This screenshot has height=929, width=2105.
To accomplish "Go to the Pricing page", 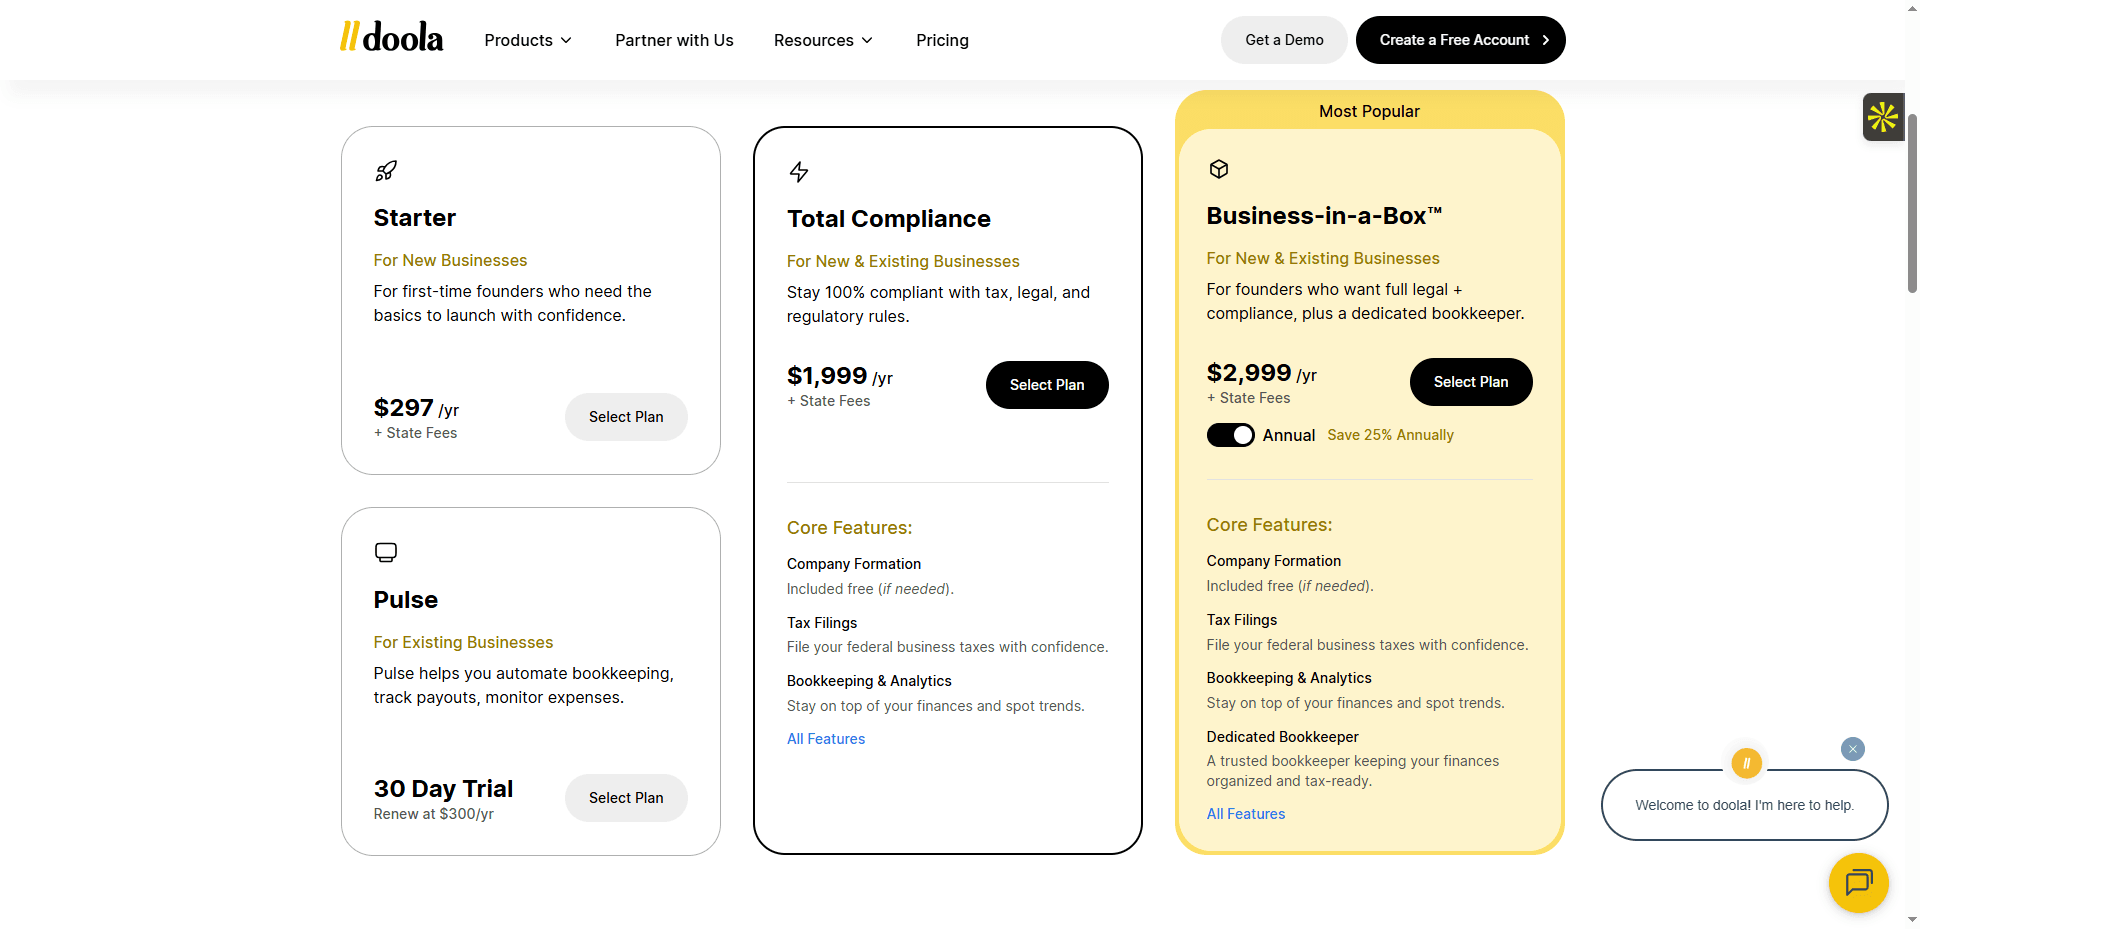I will pyautogui.click(x=942, y=40).
